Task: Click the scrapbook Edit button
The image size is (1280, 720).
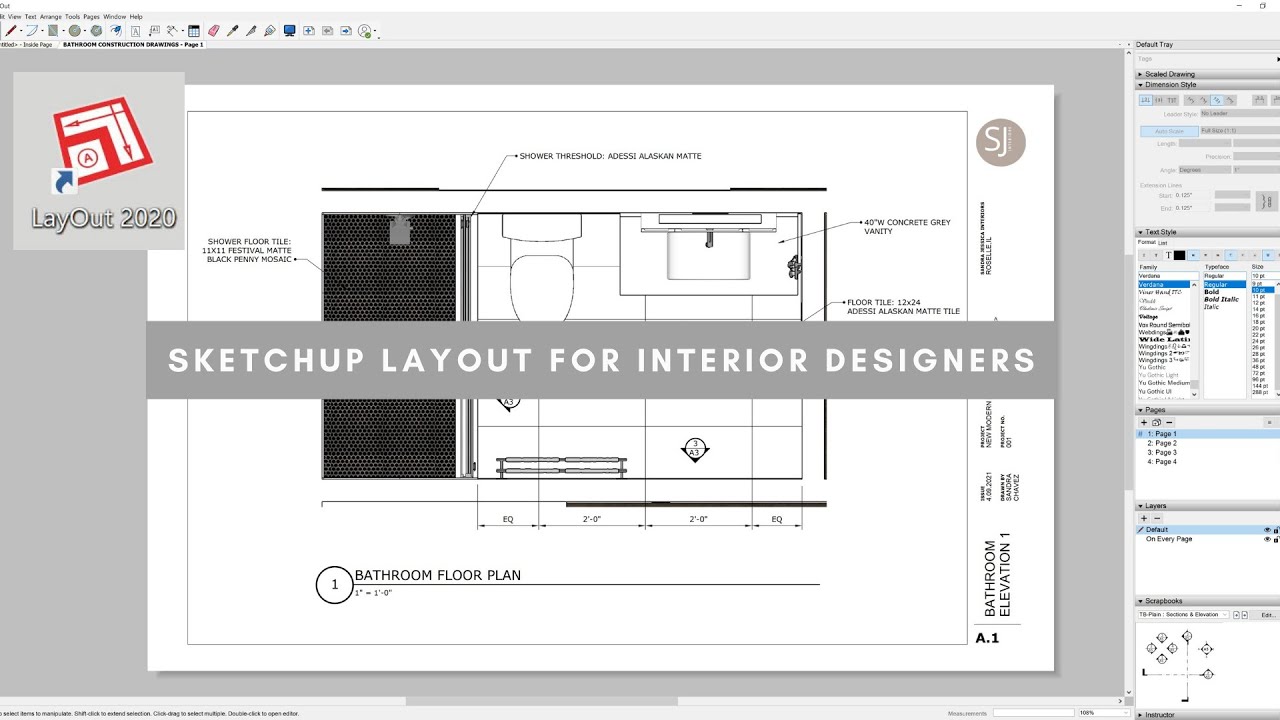Action: click(1268, 614)
